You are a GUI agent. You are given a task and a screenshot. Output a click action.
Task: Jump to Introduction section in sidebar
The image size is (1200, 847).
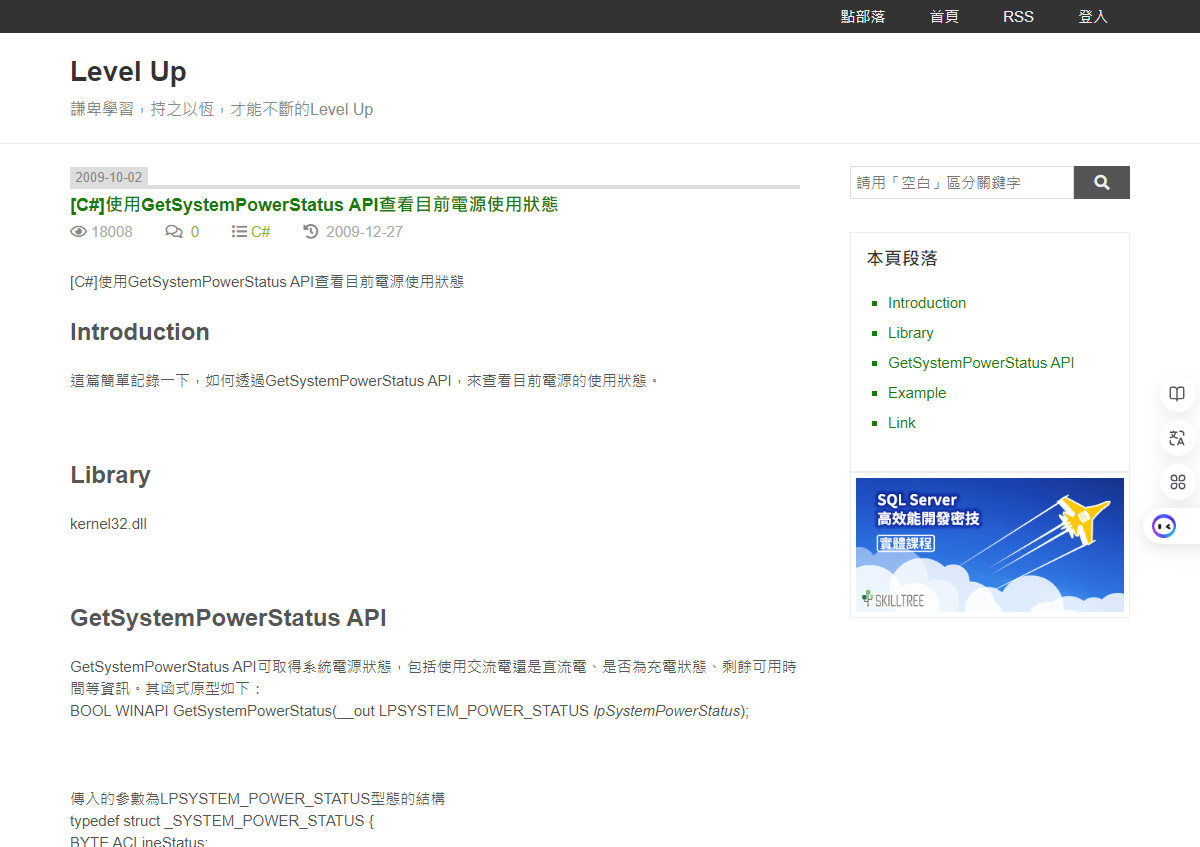(927, 303)
